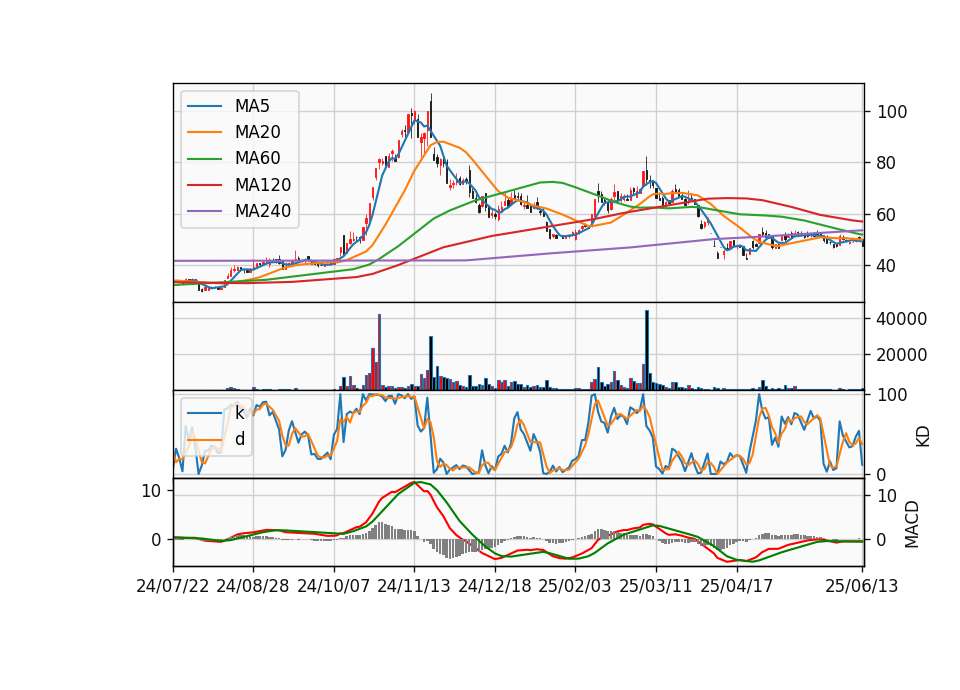Click the tall volume spike before 24/11/13

click(x=380, y=352)
